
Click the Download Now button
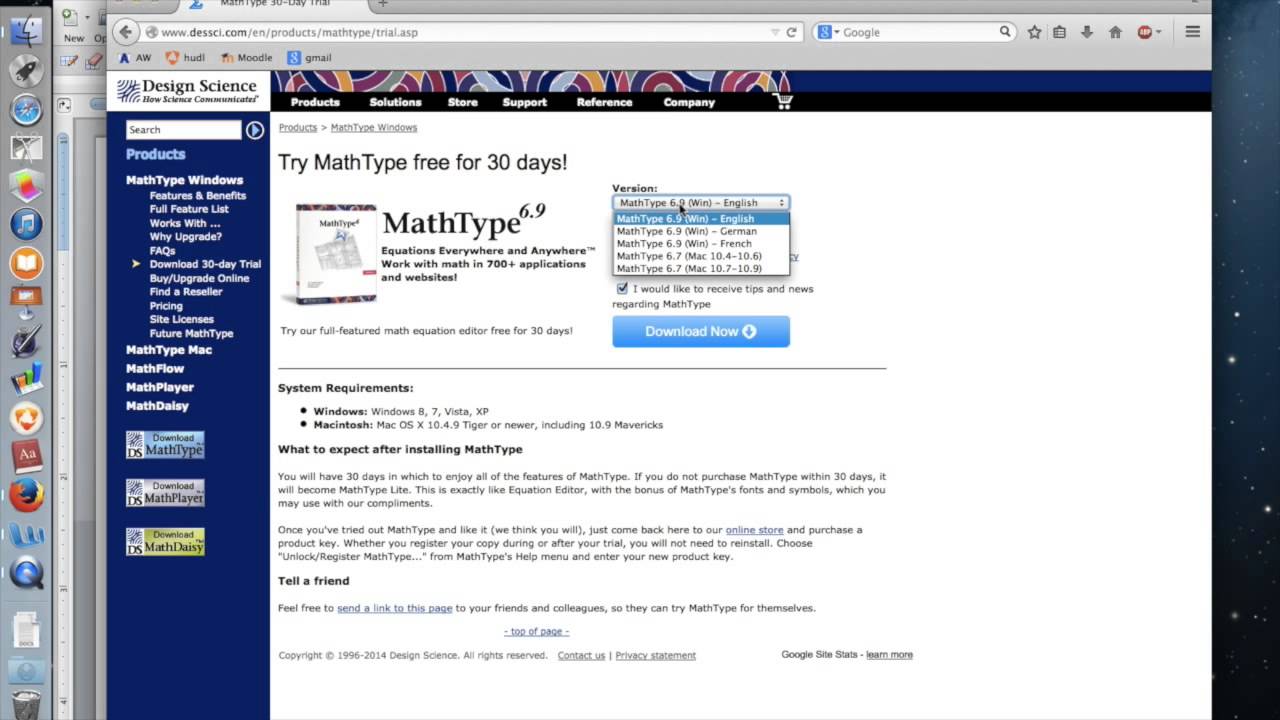pyautogui.click(x=701, y=332)
